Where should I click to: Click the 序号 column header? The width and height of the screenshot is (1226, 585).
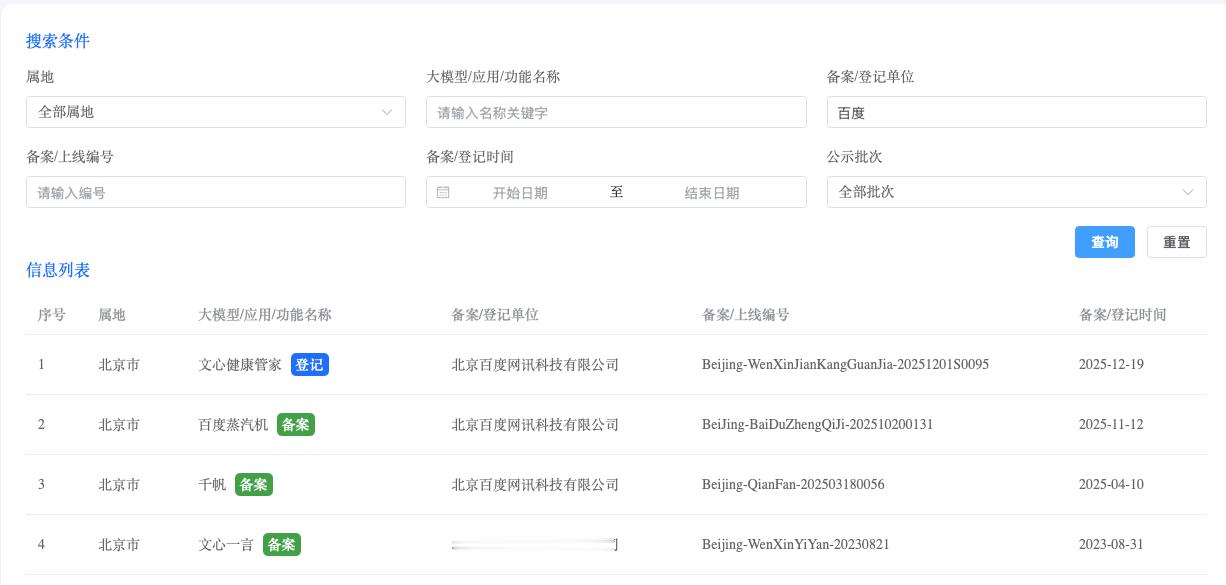click(x=52, y=315)
